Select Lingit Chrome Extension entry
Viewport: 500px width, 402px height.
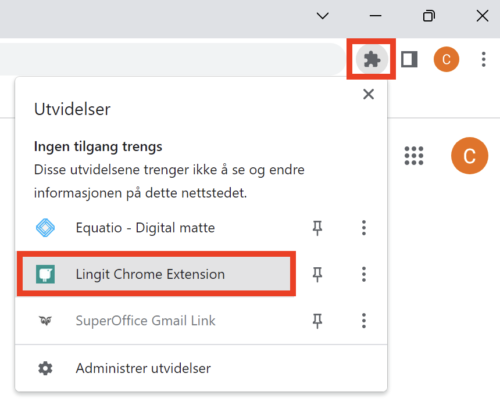156,274
